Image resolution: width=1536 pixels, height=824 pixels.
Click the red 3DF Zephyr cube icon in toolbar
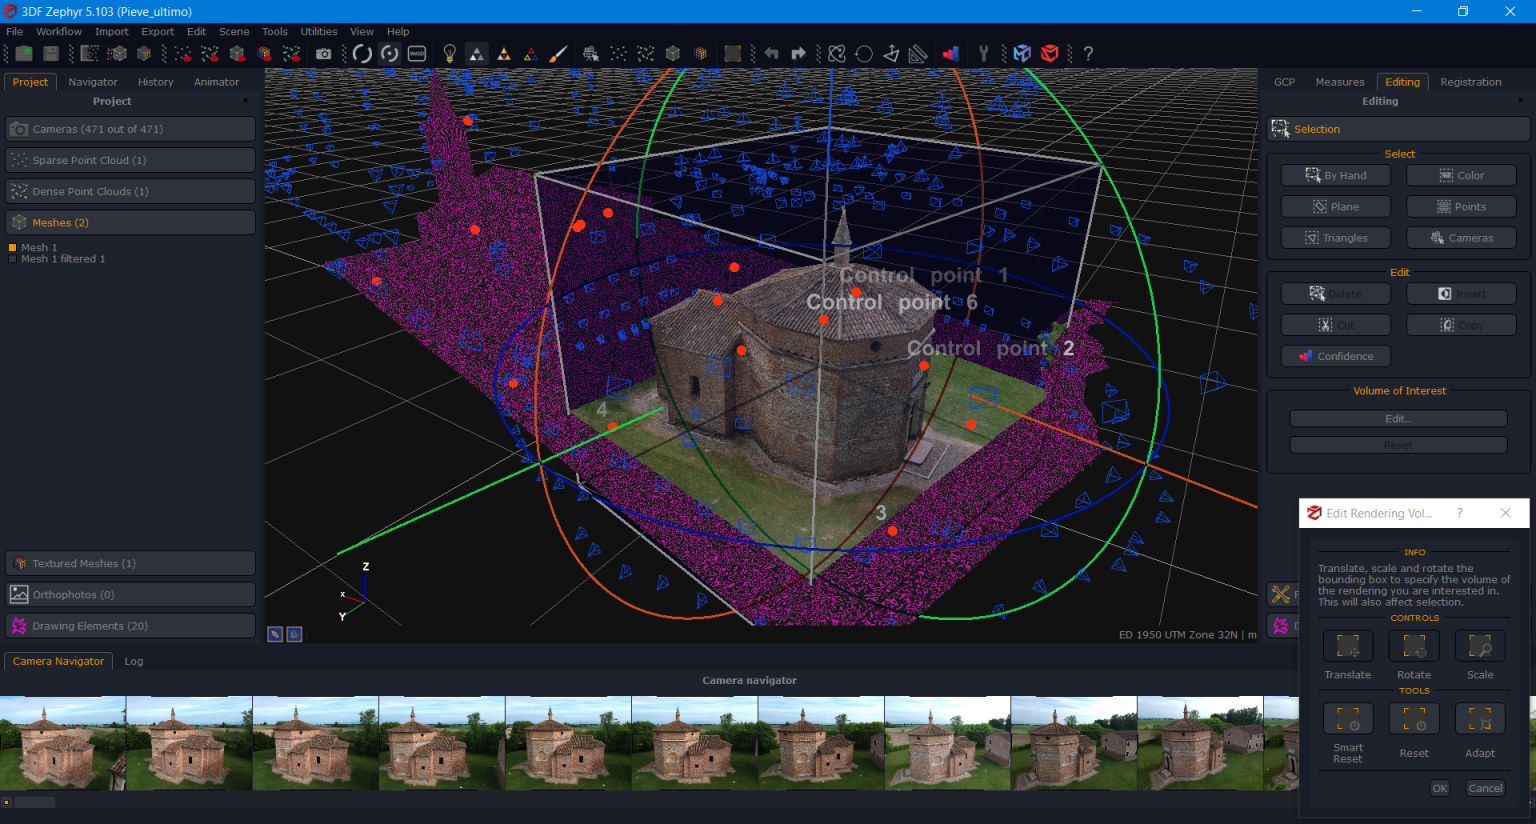[x=1051, y=53]
